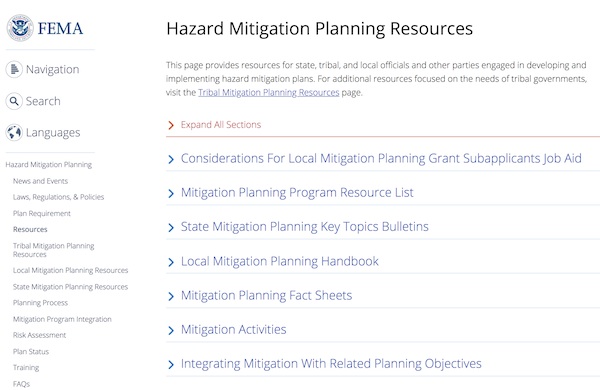Open Local Mitigation Planning Resources sidebar link

[70, 270]
